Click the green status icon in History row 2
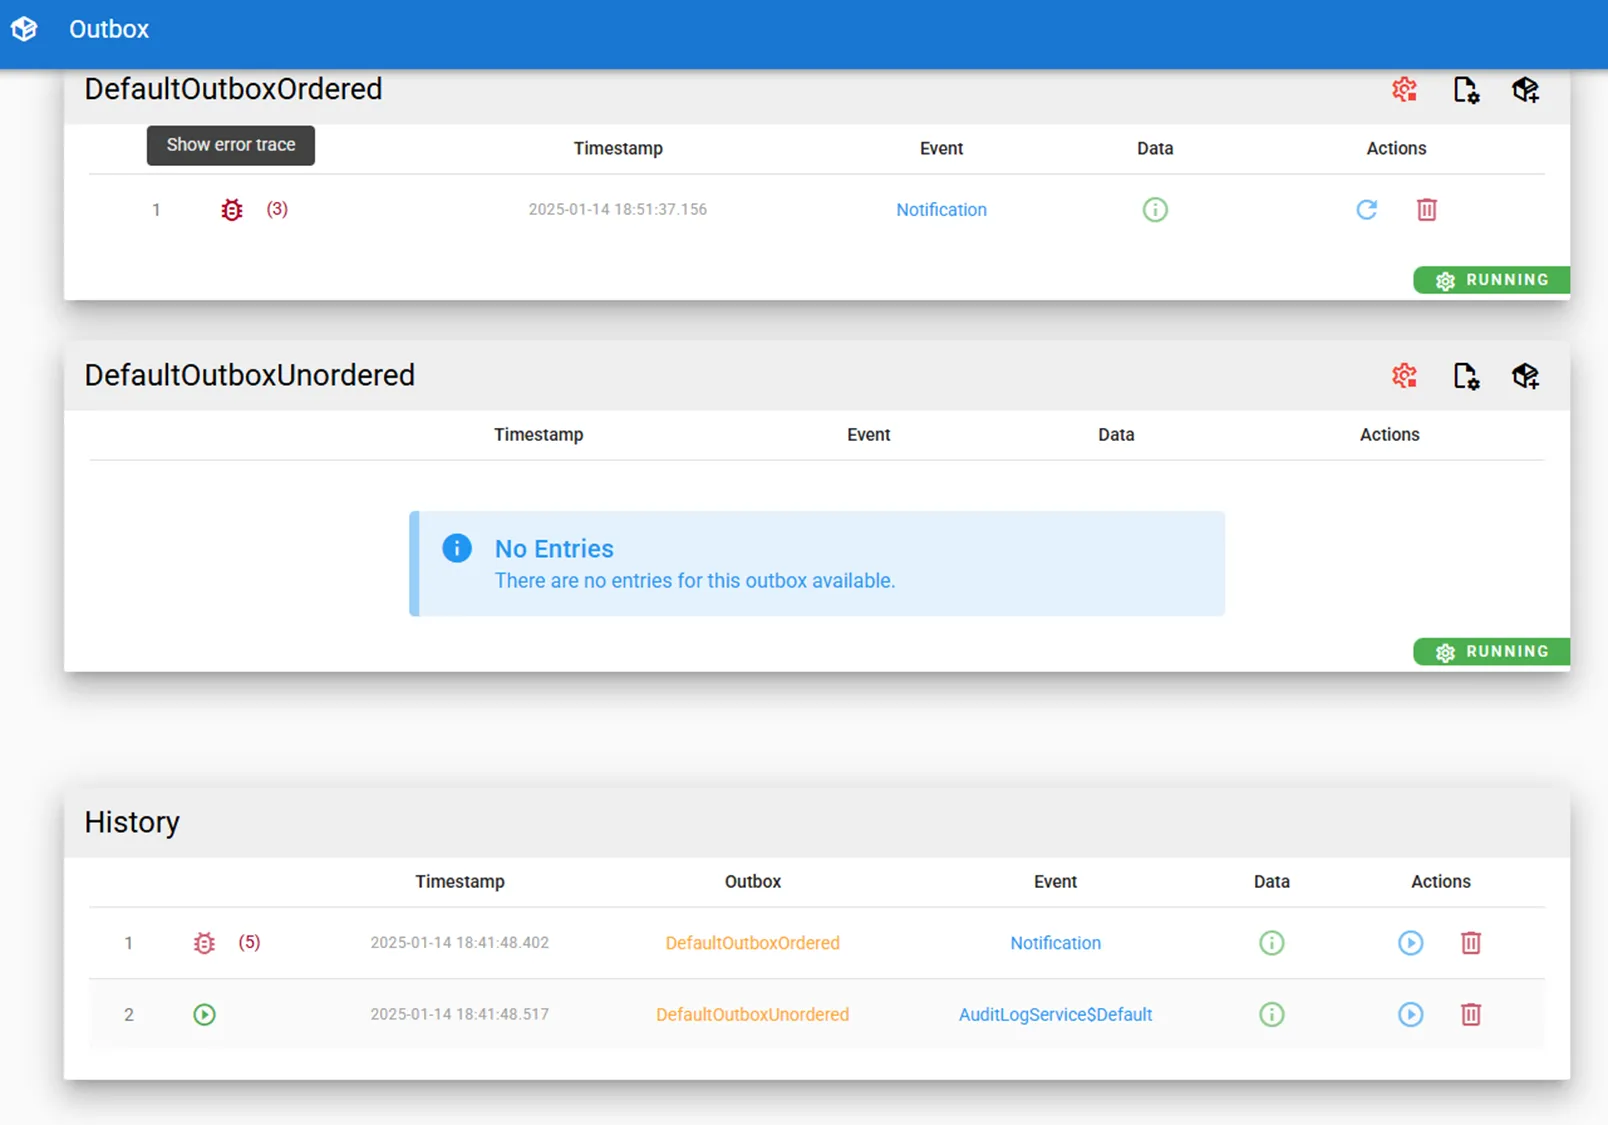The height and width of the screenshot is (1125, 1608). click(x=204, y=1015)
